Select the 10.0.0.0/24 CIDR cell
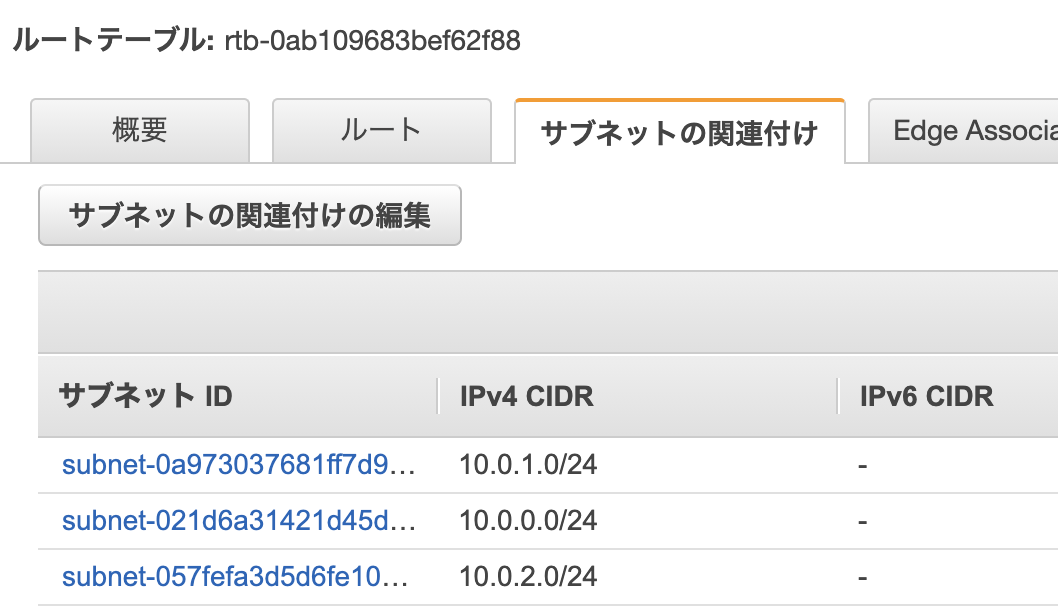 tap(528, 521)
